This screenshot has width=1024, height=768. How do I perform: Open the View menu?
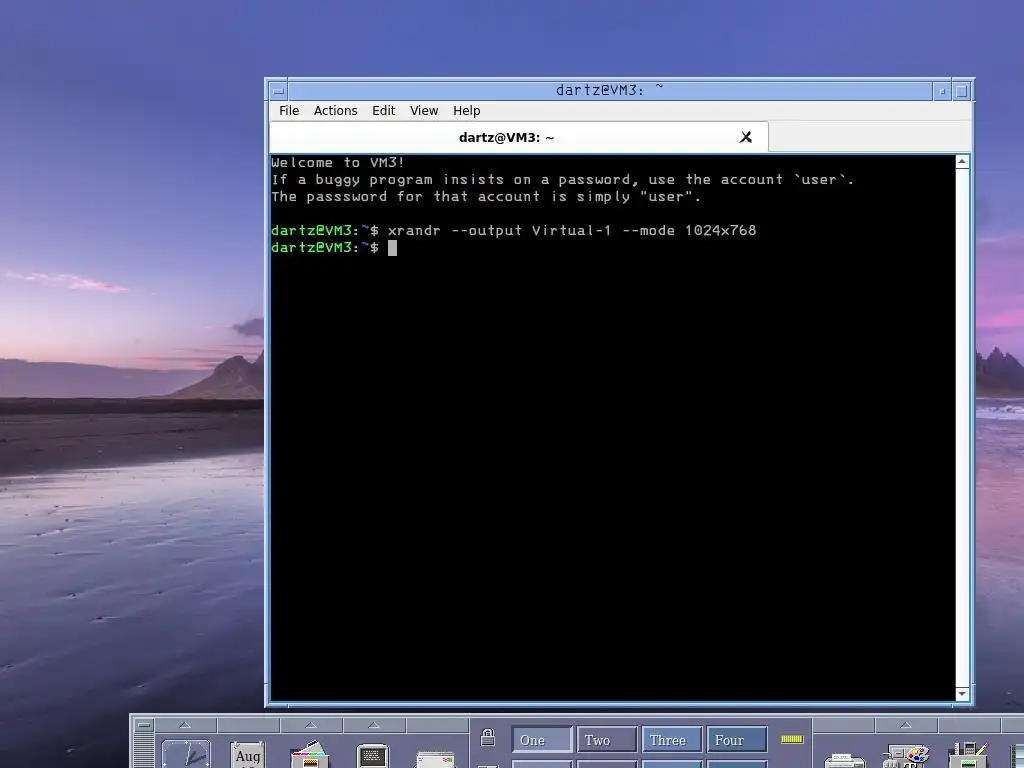point(424,110)
